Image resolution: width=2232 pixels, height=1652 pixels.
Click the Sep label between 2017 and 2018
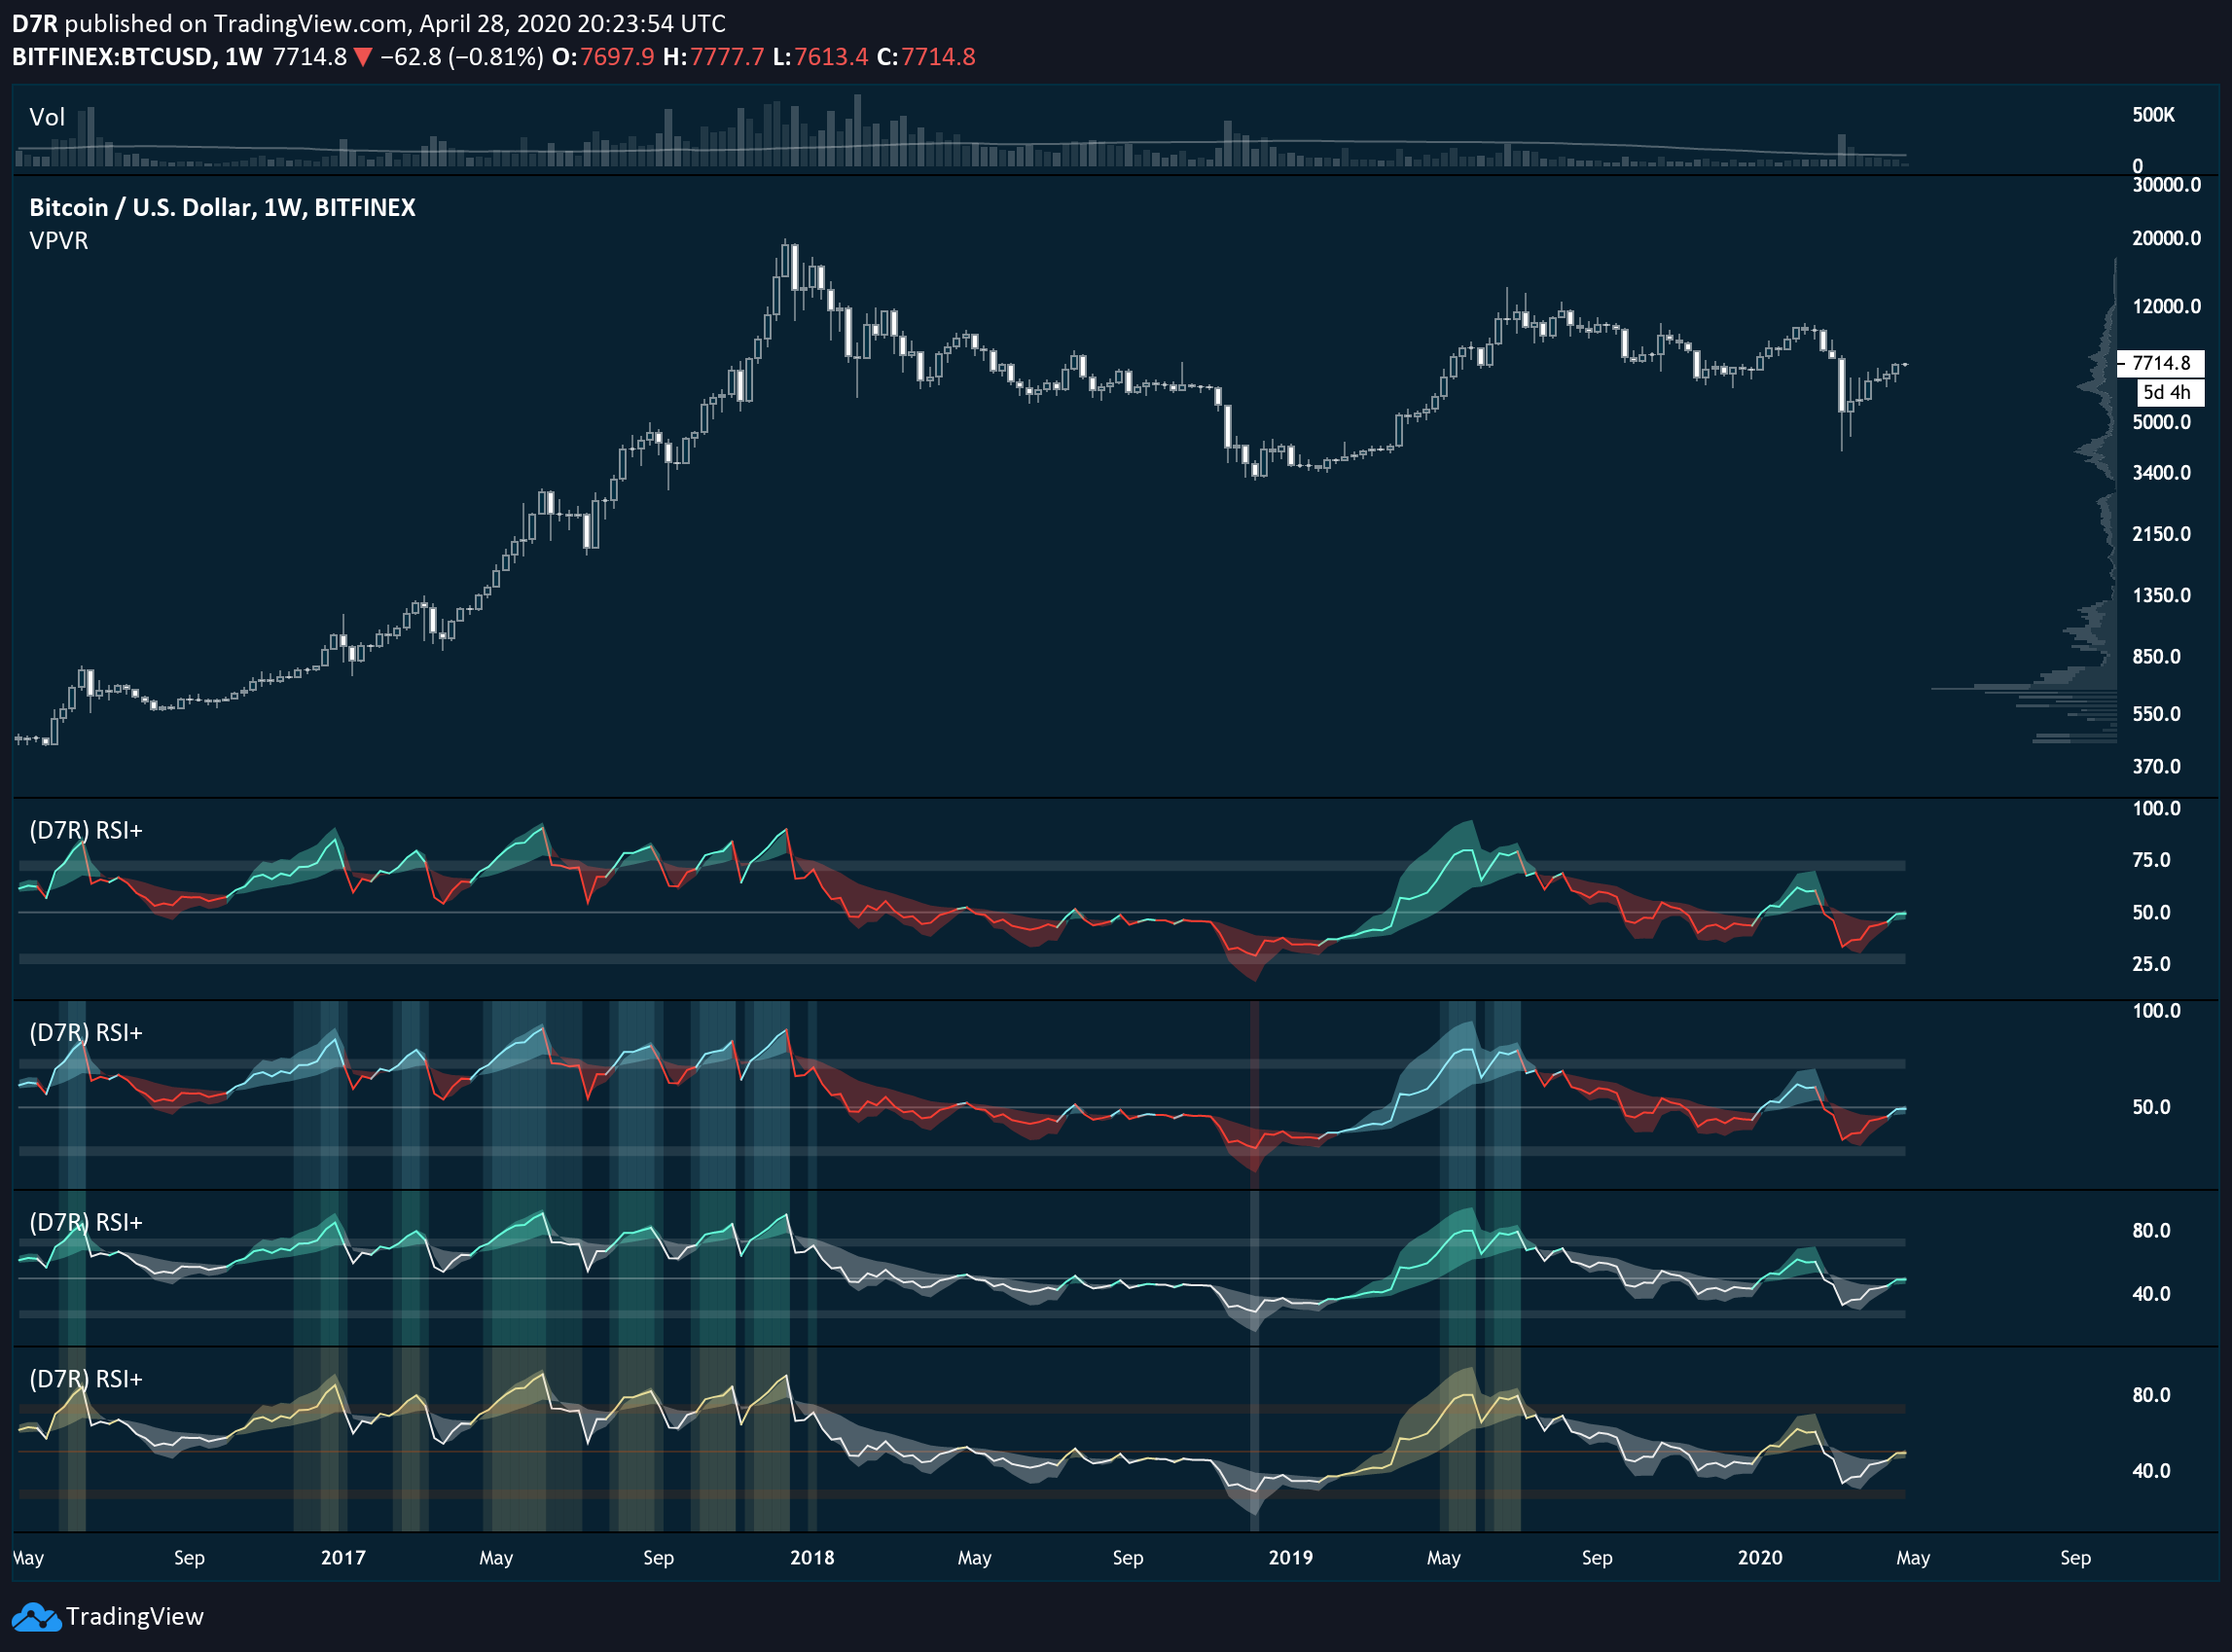point(658,1558)
